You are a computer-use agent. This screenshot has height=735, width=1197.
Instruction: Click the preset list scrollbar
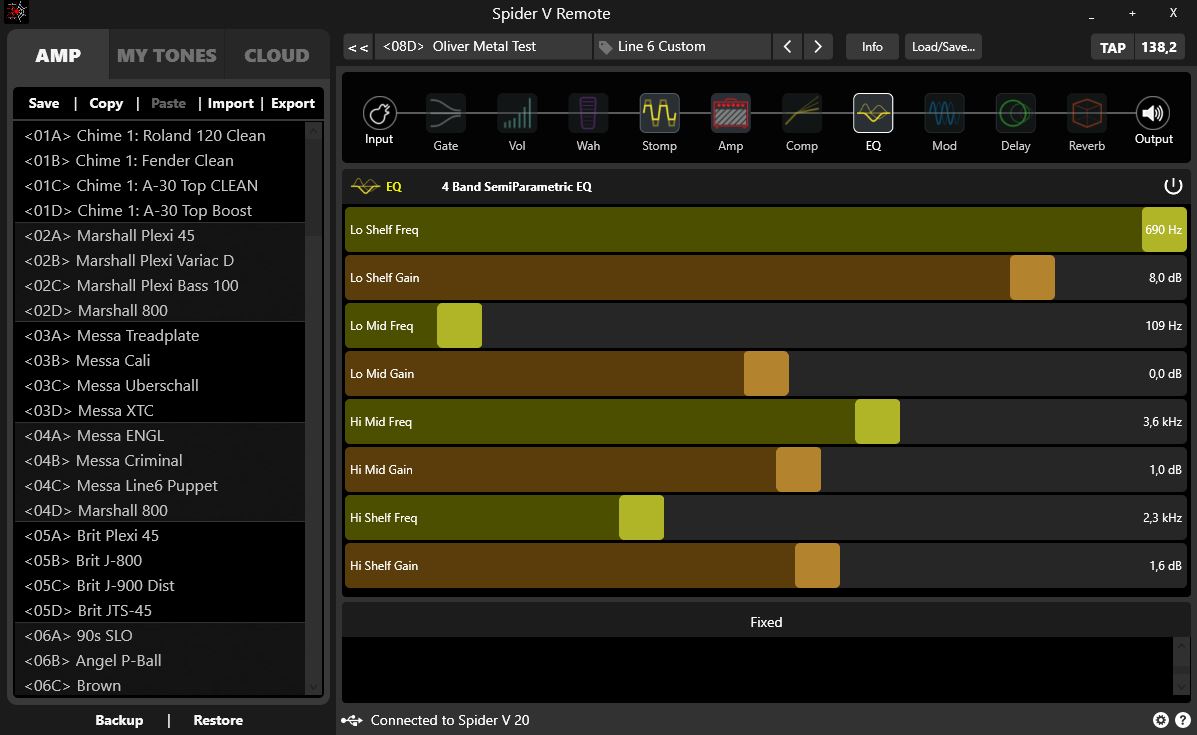pos(313,408)
